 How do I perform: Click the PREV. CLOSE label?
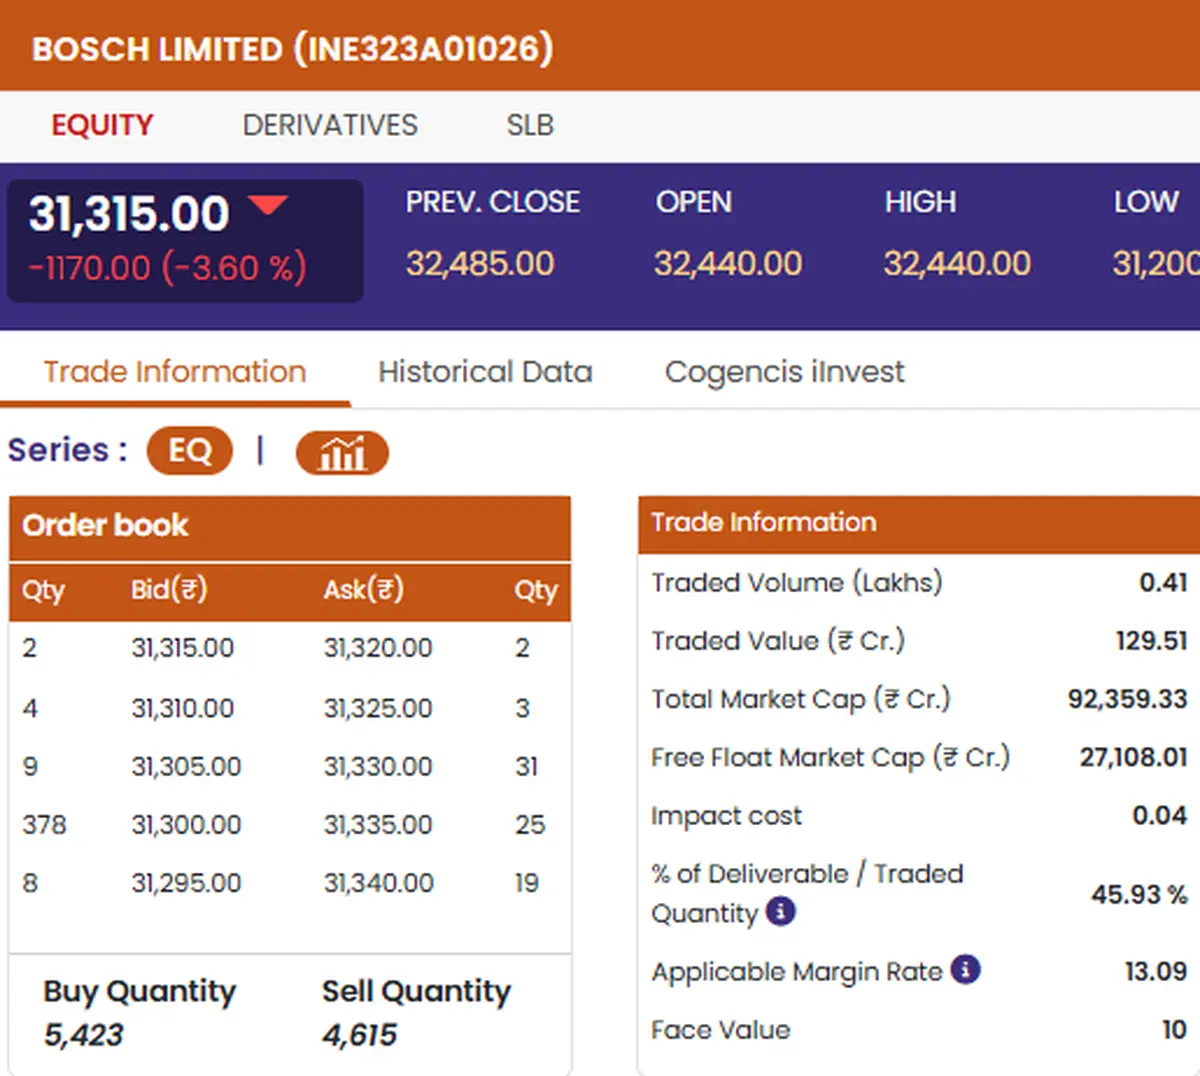493,202
